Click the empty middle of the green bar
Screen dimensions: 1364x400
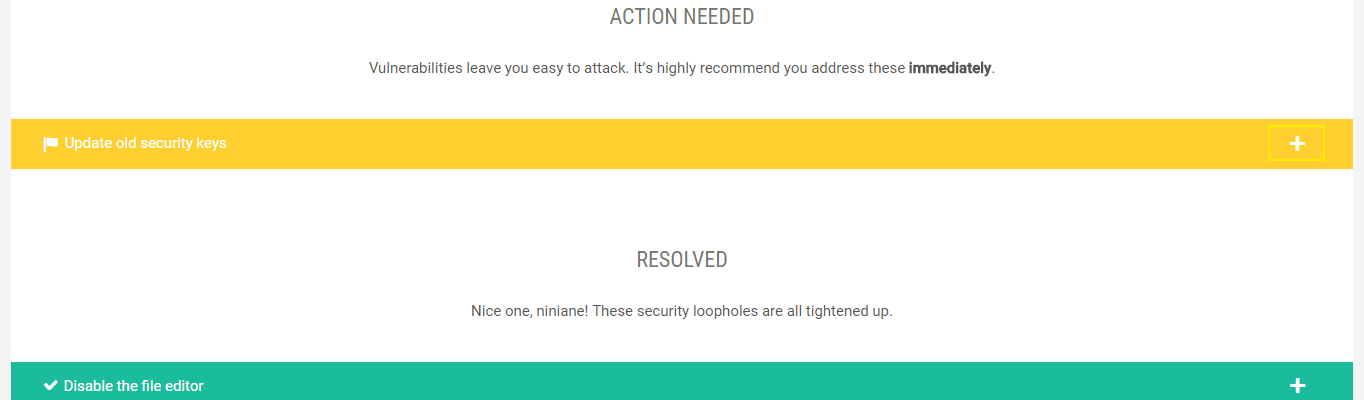point(700,386)
